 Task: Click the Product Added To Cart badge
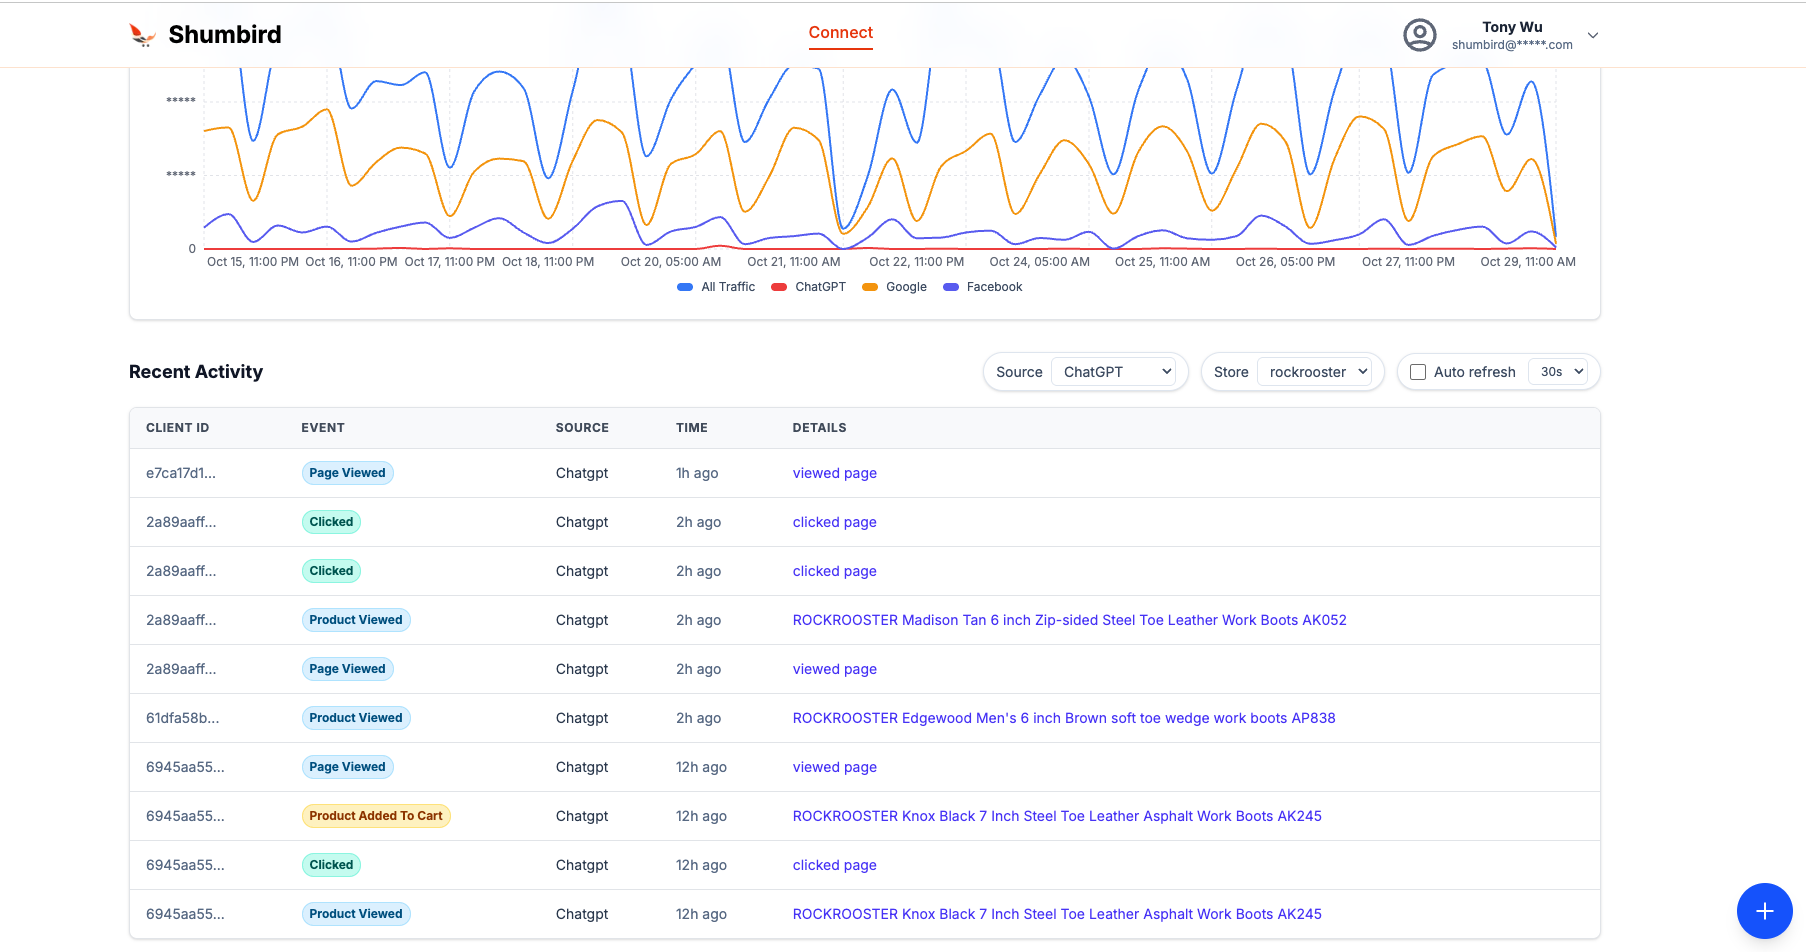[x=375, y=815]
